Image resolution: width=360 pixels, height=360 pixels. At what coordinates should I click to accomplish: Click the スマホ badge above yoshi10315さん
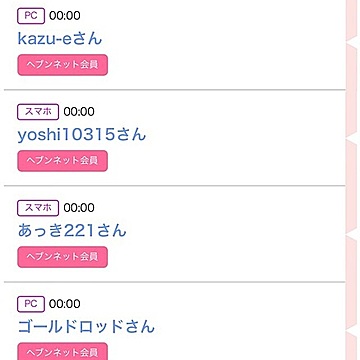(38, 112)
